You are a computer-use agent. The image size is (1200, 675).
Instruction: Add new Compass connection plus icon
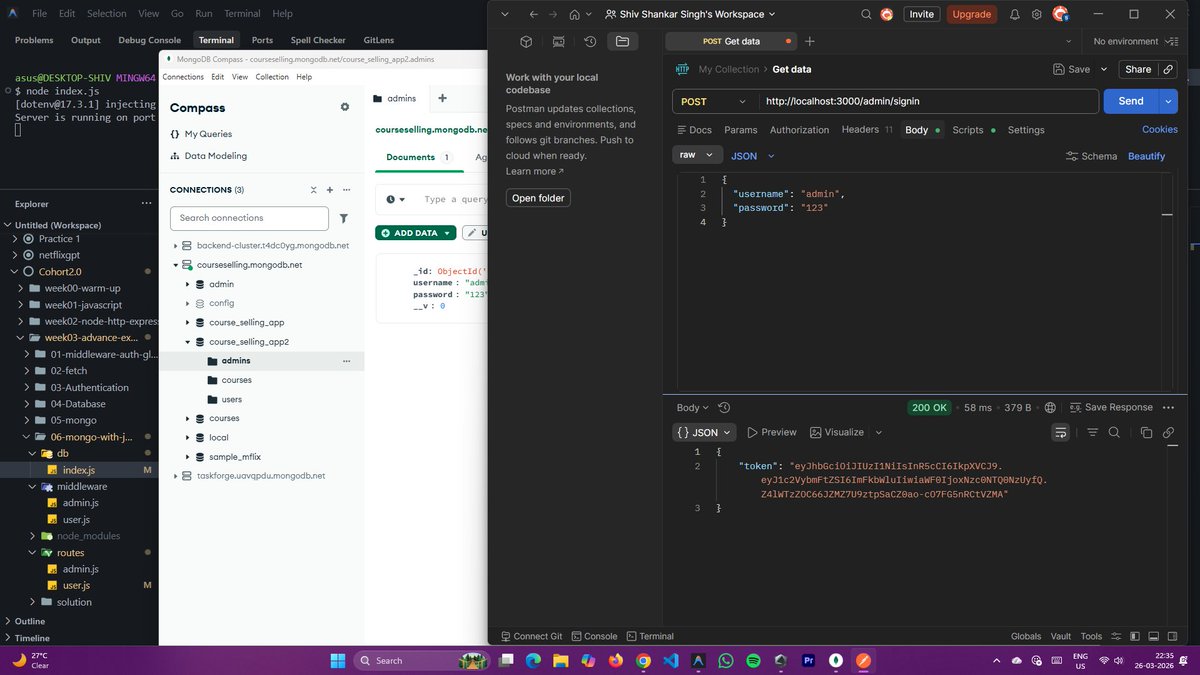click(329, 189)
